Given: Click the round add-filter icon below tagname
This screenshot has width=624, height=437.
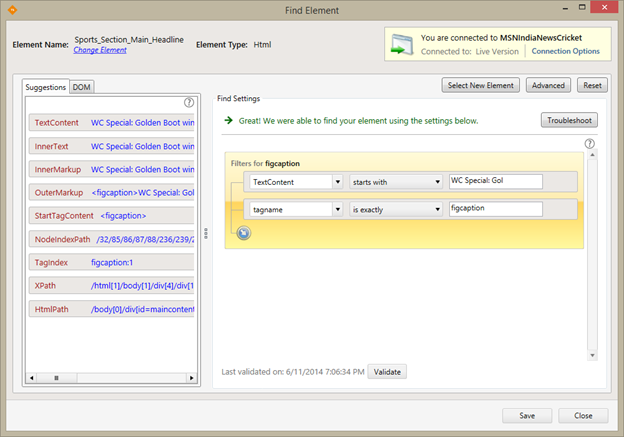Looking at the screenshot, I should [x=243, y=233].
